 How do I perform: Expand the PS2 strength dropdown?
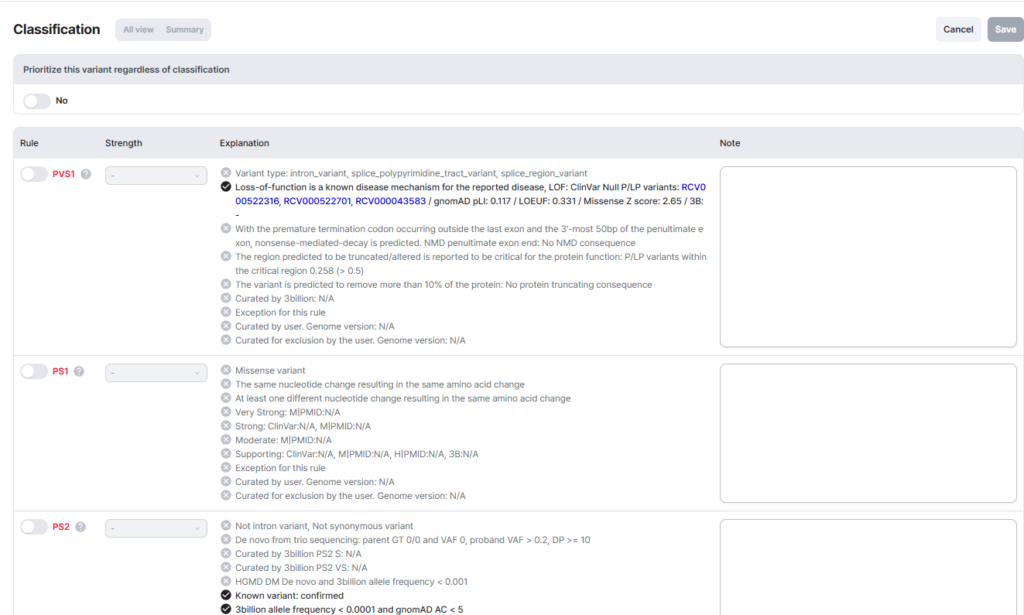[156, 528]
